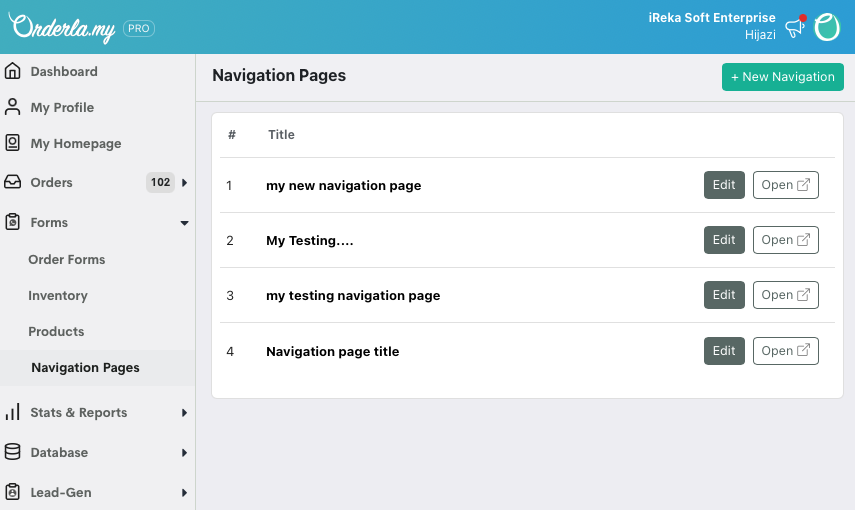Expand the Orders submenu arrow
This screenshot has width=855, height=510.
(184, 182)
